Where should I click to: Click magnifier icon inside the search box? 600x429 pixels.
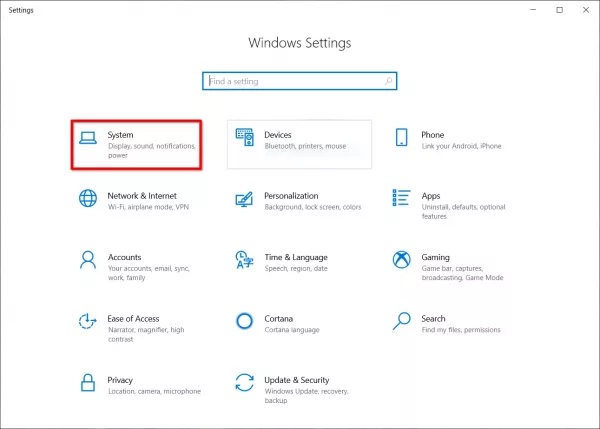388,81
